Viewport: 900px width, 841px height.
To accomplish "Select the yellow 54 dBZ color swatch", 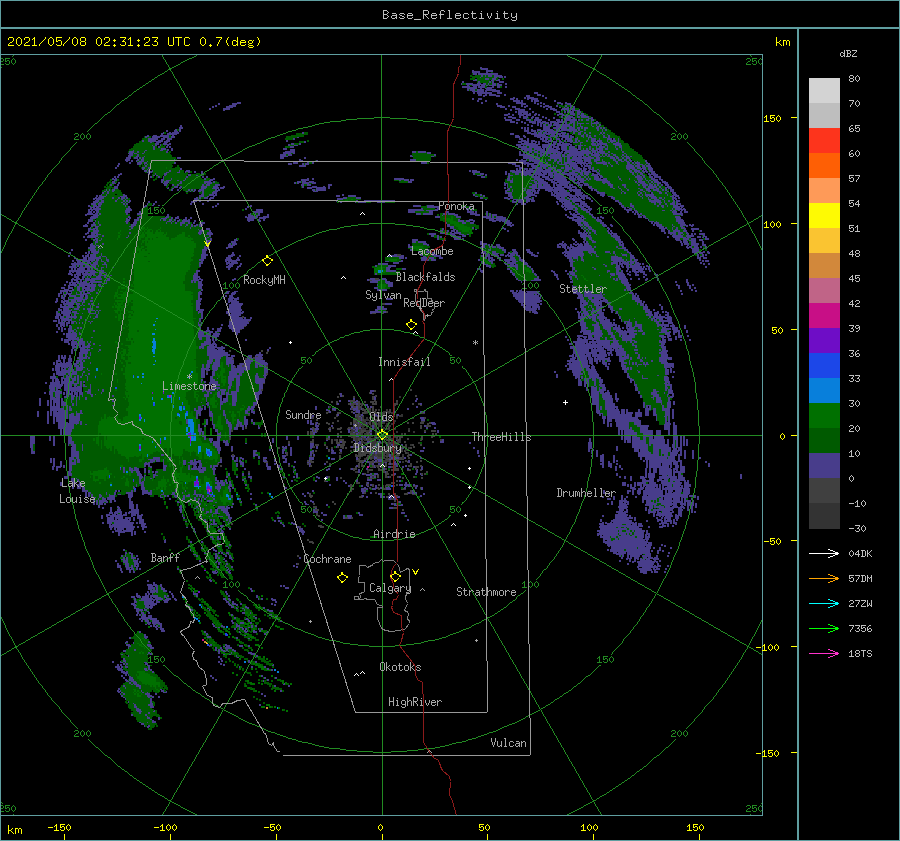I will coord(824,215).
